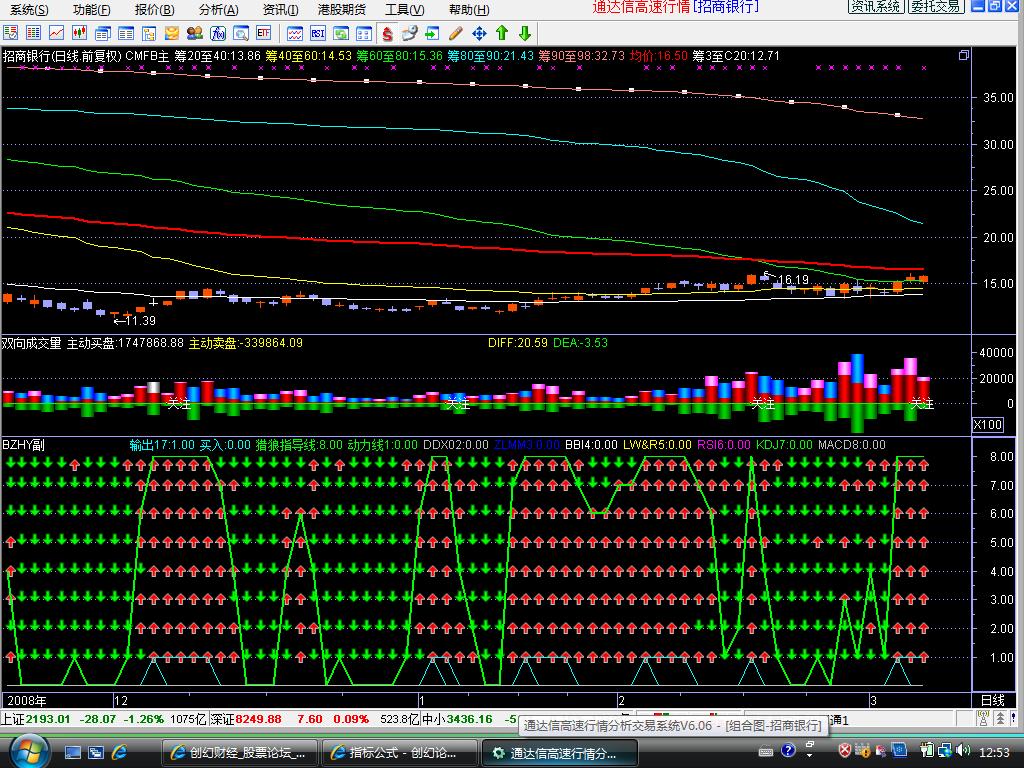Screen dimensions: 1024x768
Task: Click the restore sub-window icon in chart corner
Action: (x=963, y=56)
